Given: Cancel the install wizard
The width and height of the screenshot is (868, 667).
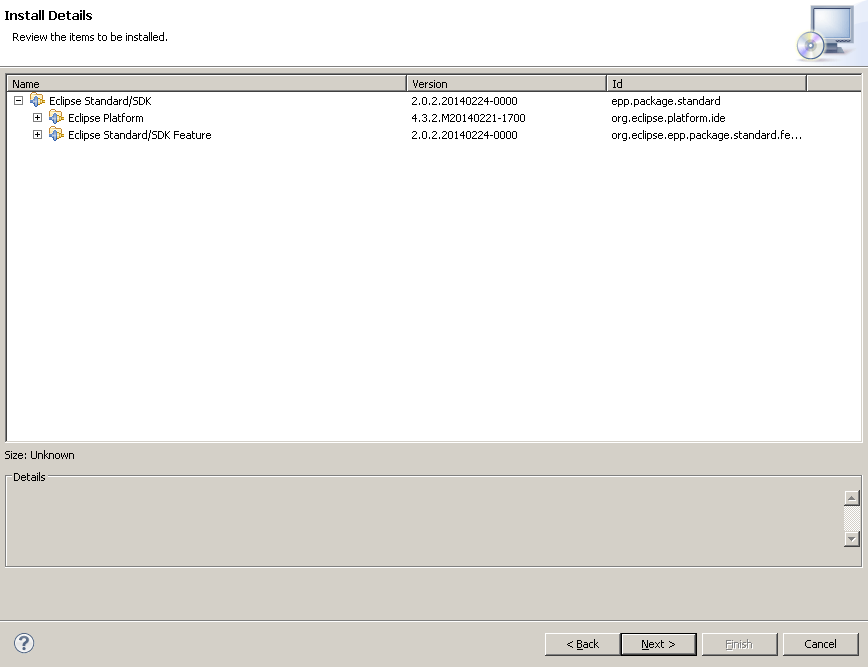Looking at the screenshot, I should [820, 644].
